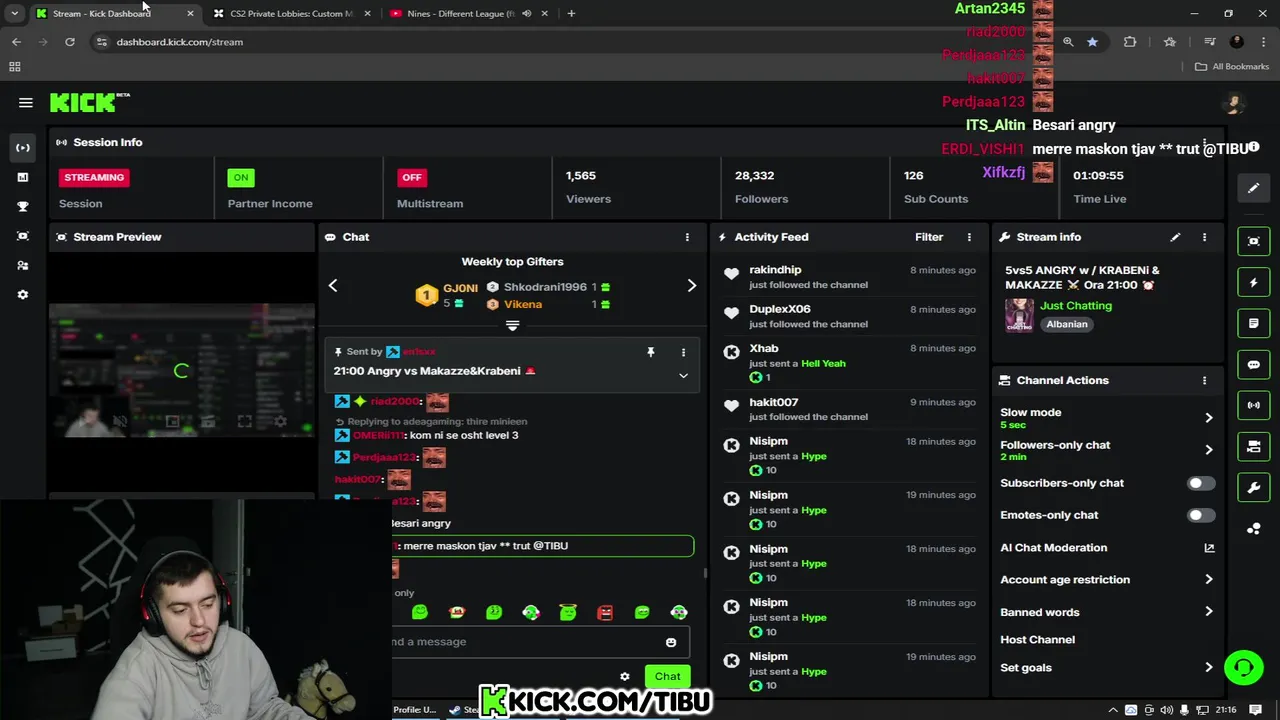This screenshot has width=1280, height=720.
Task: Open the emoji picker in the message box
Action: [671, 642]
